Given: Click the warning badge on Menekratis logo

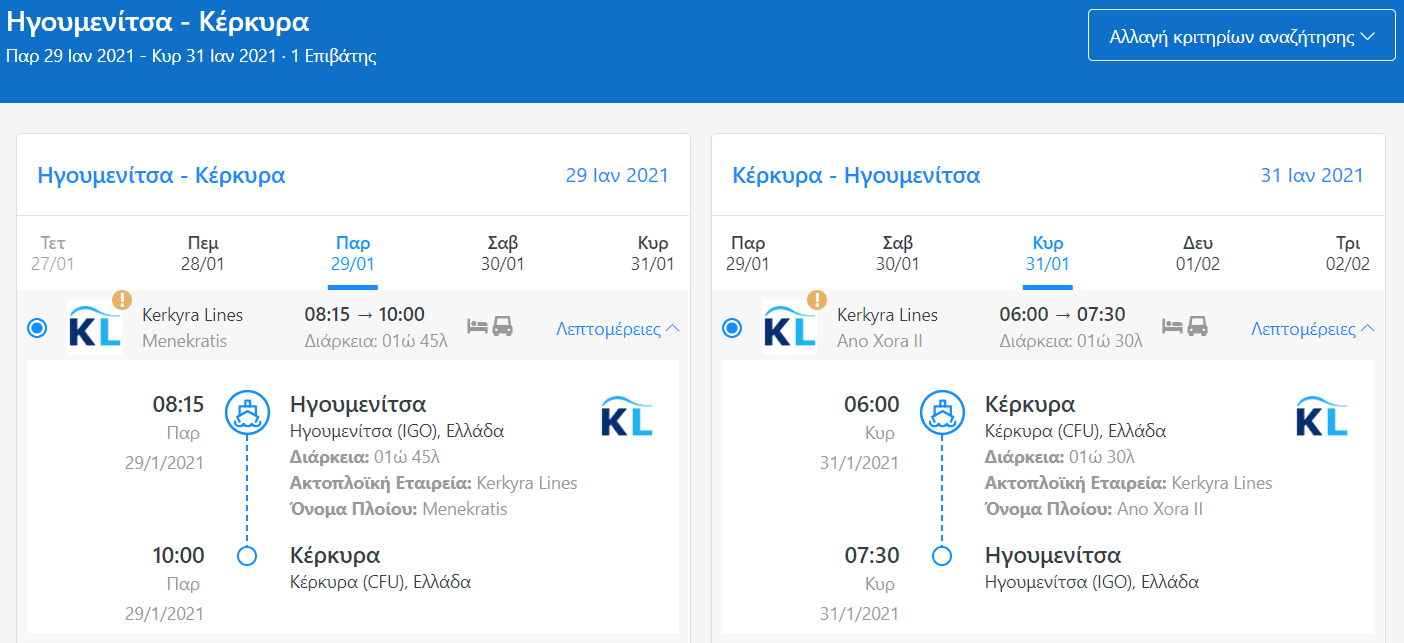Looking at the screenshot, I should [122, 299].
